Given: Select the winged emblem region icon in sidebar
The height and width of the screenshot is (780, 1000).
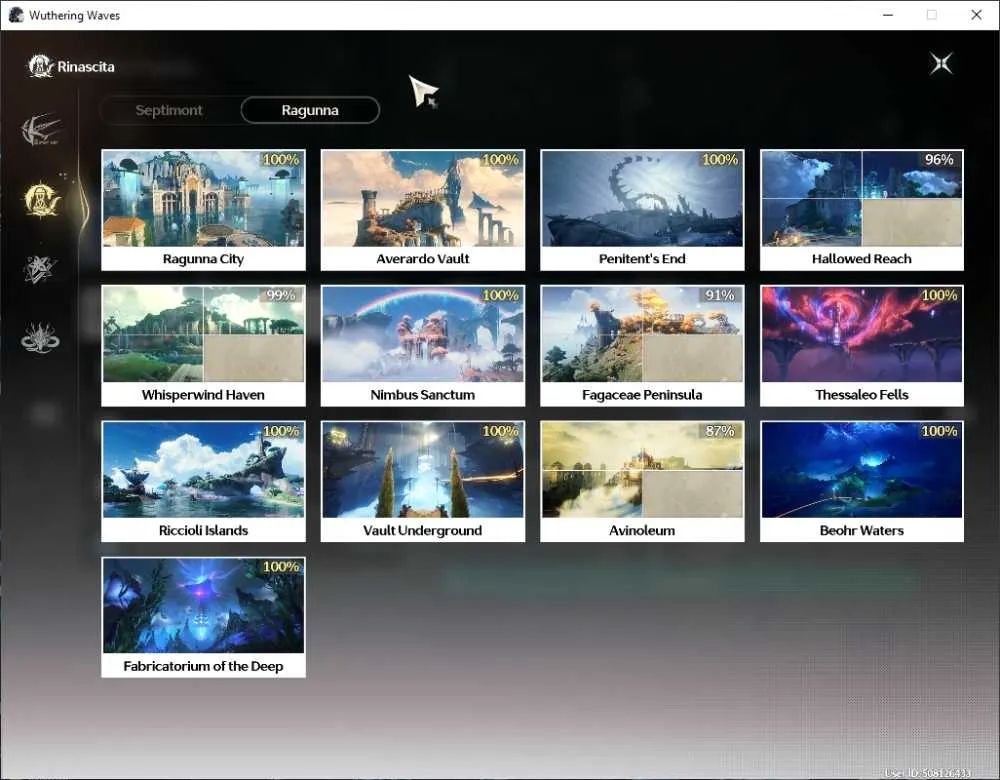Looking at the screenshot, I should (40, 129).
